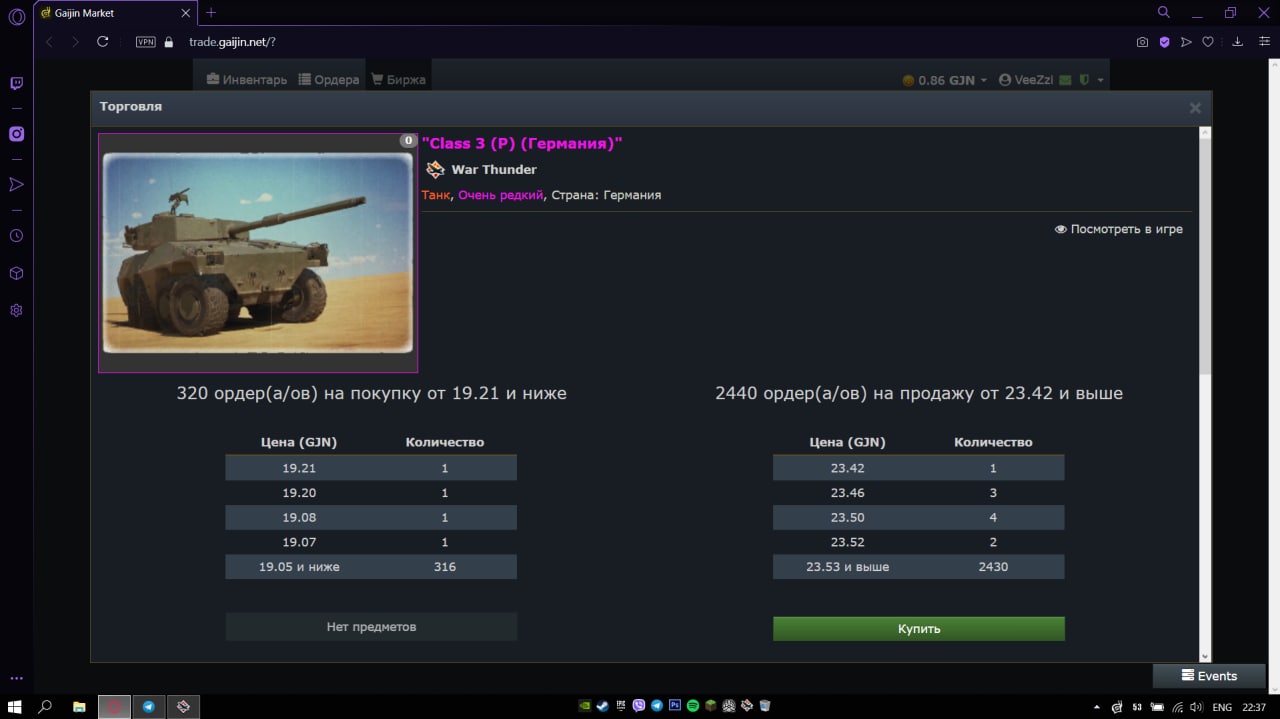Open Инвентарь tab
The height and width of the screenshot is (719, 1280).
point(247,80)
